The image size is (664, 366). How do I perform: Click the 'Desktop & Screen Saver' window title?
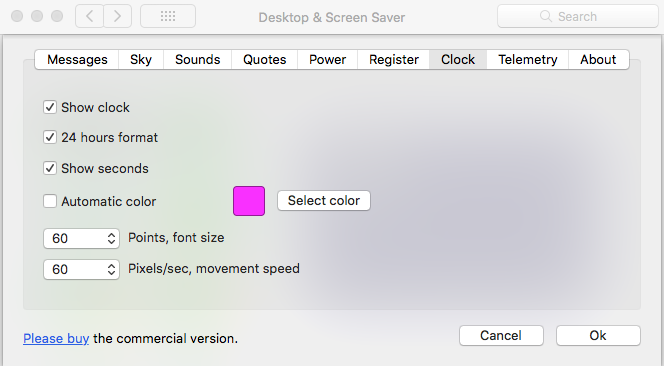(332, 17)
